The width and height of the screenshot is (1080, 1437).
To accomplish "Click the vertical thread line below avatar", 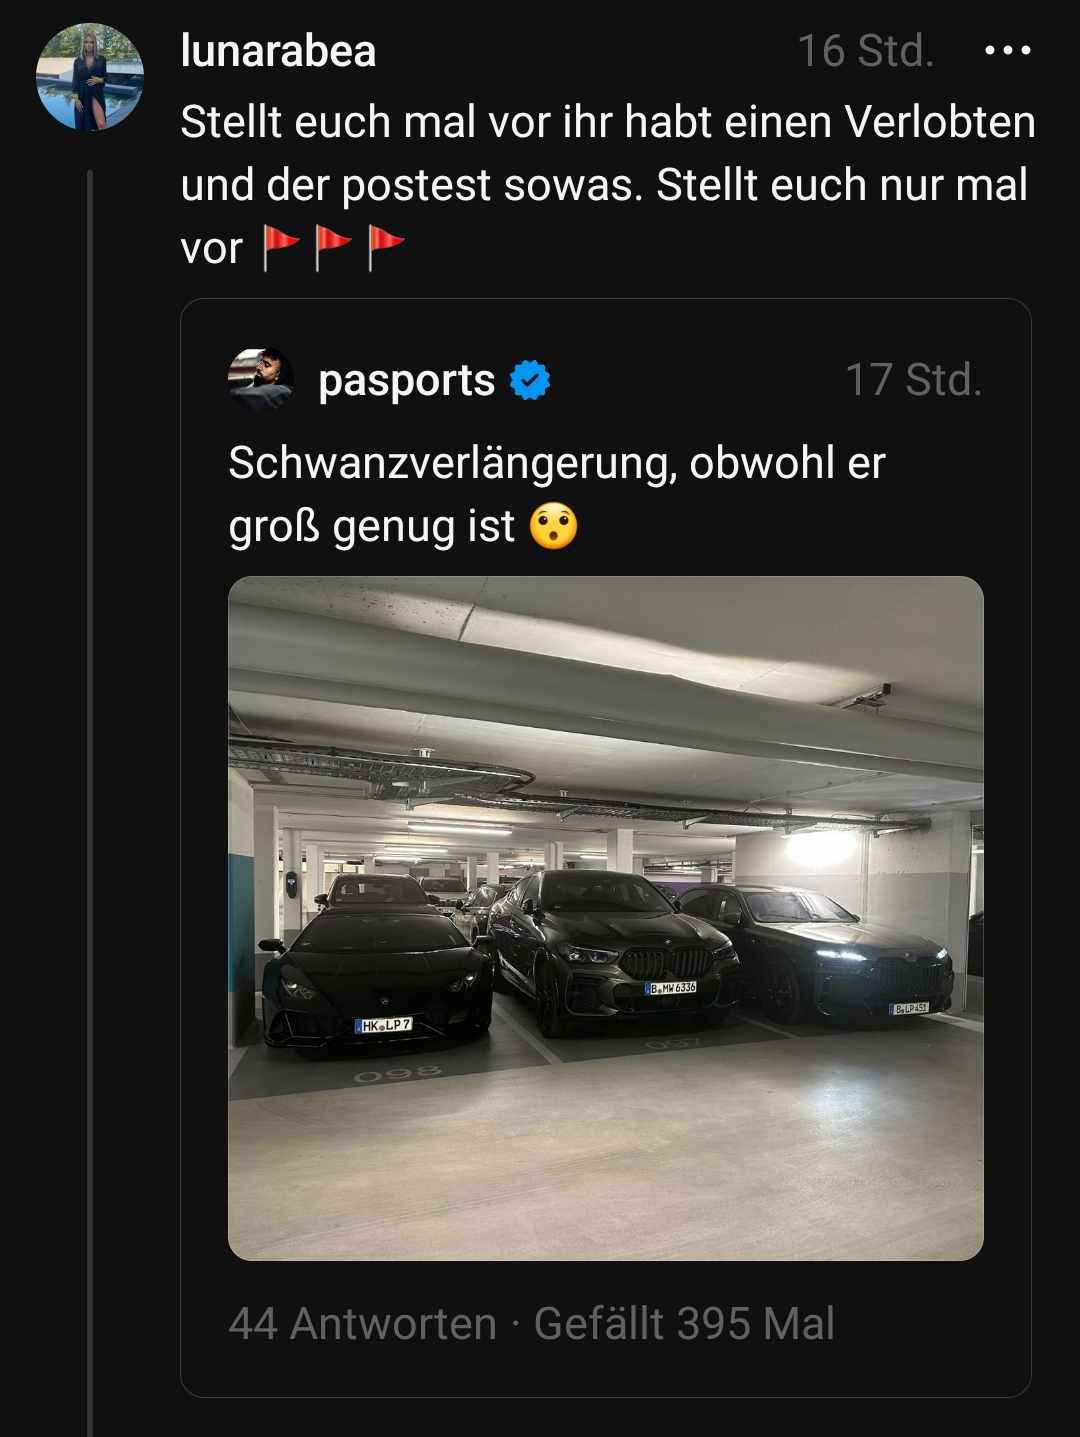I will coord(90,800).
